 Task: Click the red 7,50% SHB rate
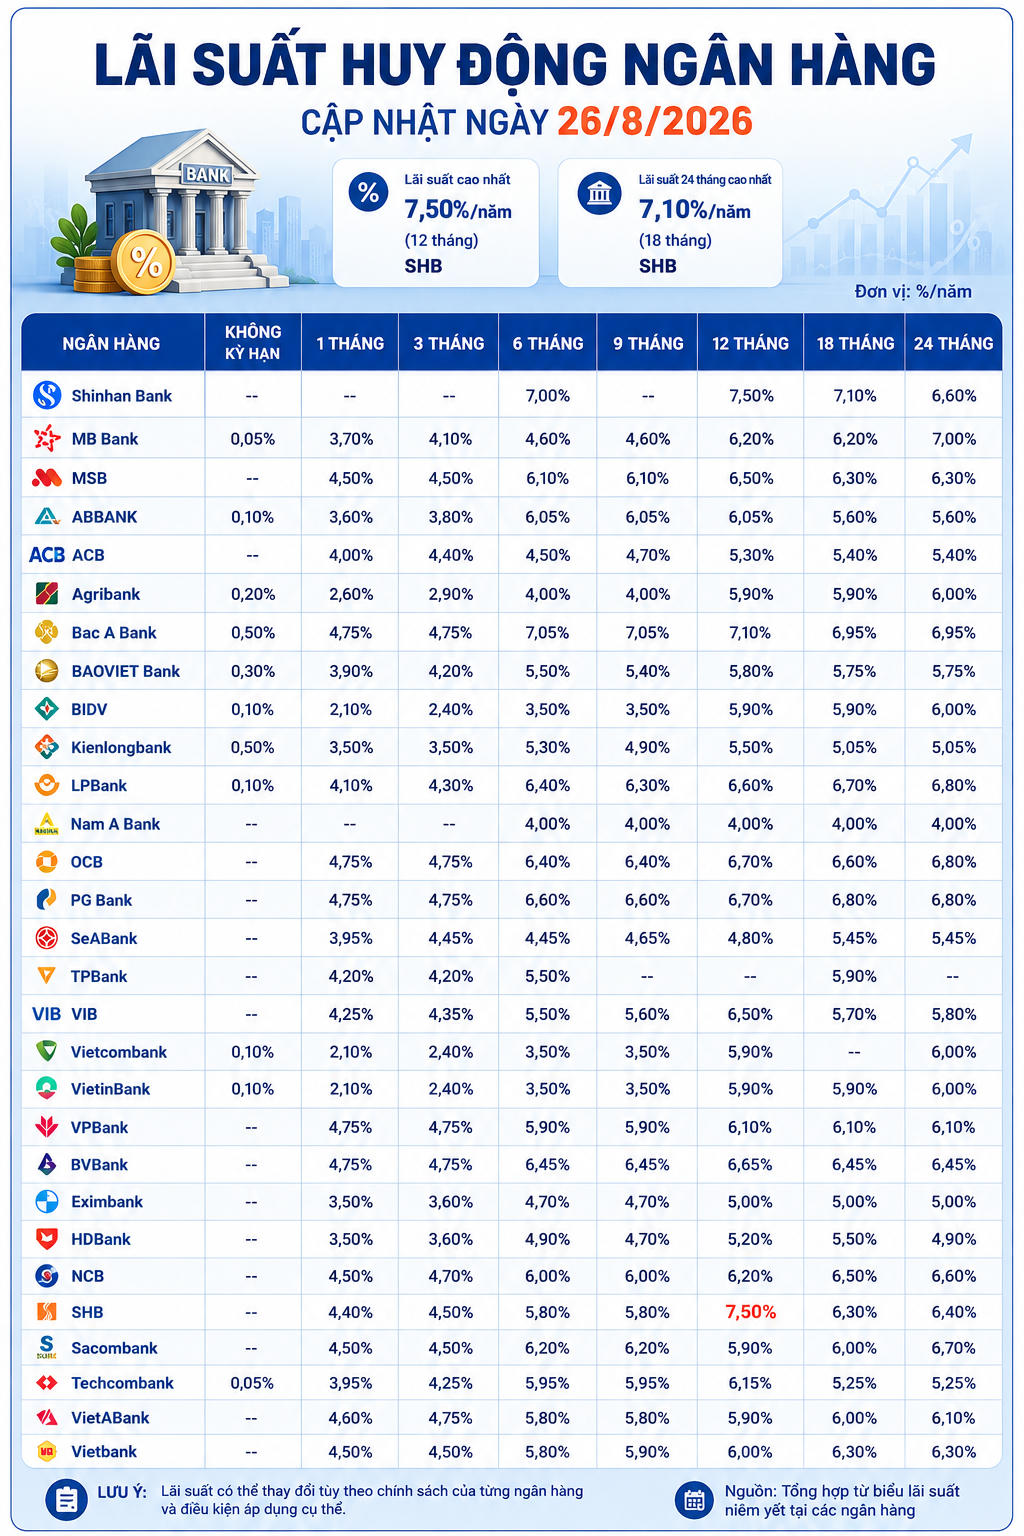pyautogui.click(x=751, y=1312)
